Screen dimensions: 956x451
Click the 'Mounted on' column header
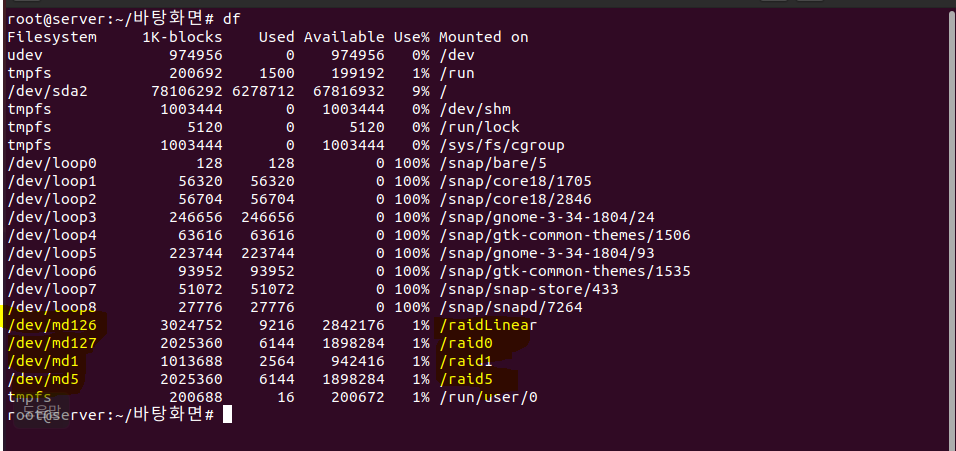[x=483, y=37]
